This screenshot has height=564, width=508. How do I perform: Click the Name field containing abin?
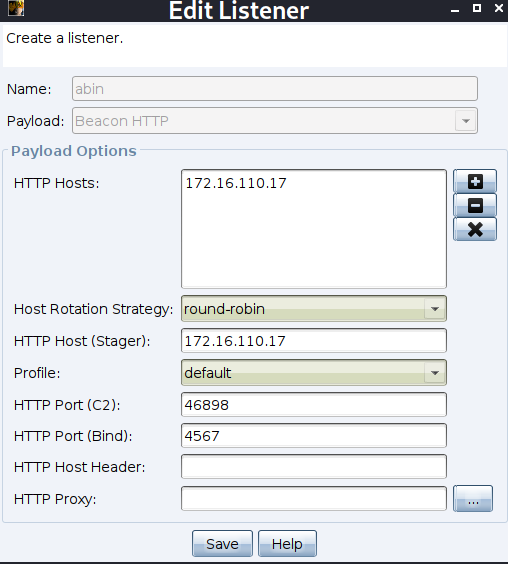coord(275,88)
